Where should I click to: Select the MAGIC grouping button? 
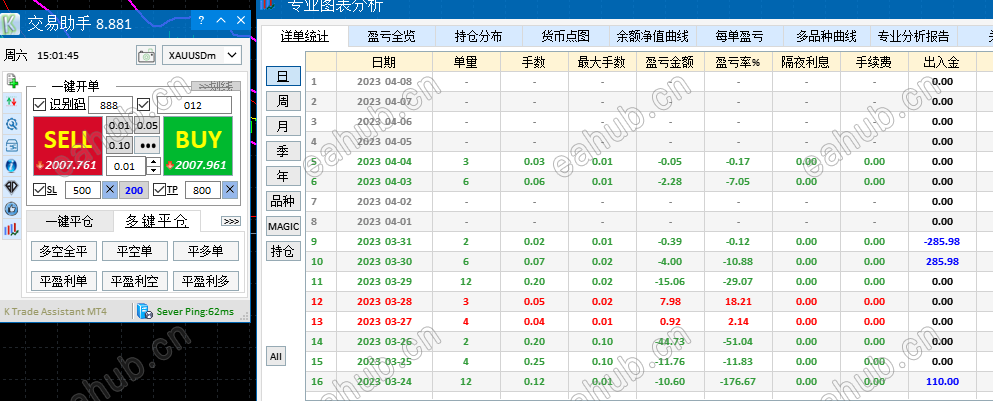click(283, 226)
